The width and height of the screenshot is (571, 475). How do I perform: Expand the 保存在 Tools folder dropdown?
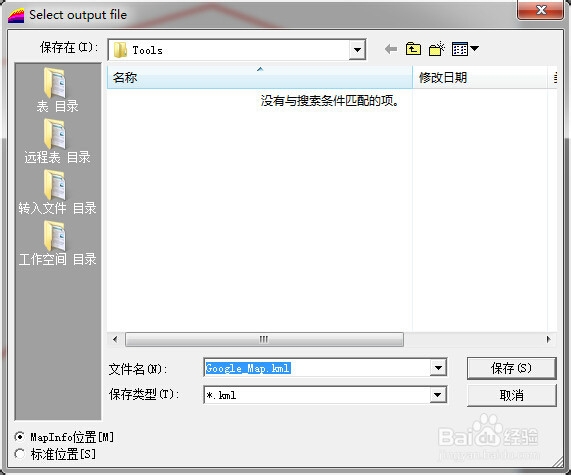[x=357, y=50]
